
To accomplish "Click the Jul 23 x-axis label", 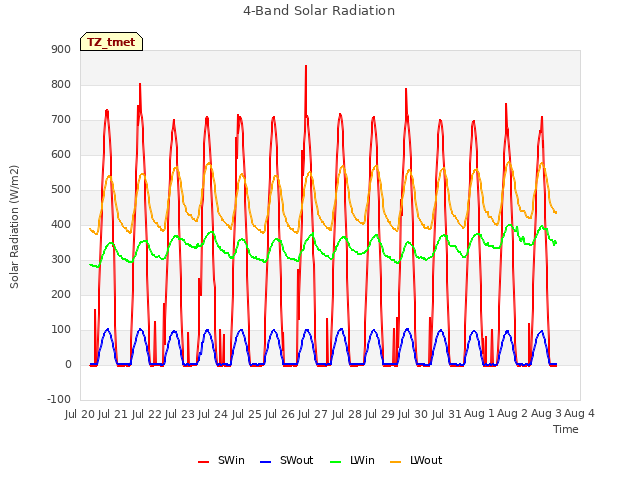I will 180,414.
